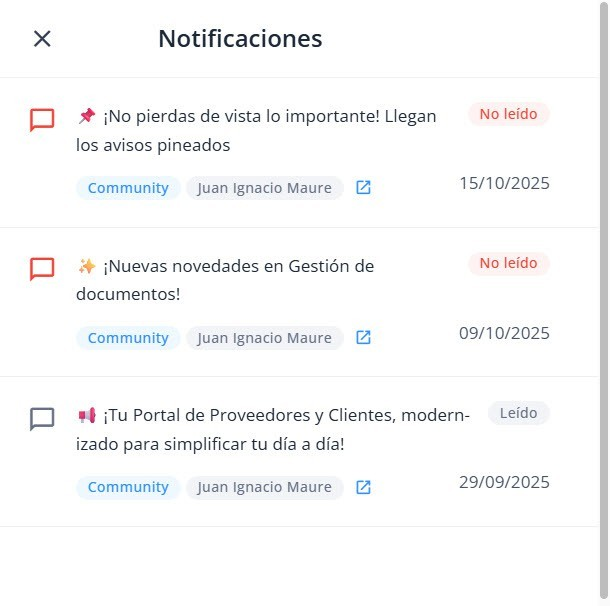Select Community tag under Gestión de documentos notification
The height and width of the screenshot is (606, 610).
[x=128, y=338]
